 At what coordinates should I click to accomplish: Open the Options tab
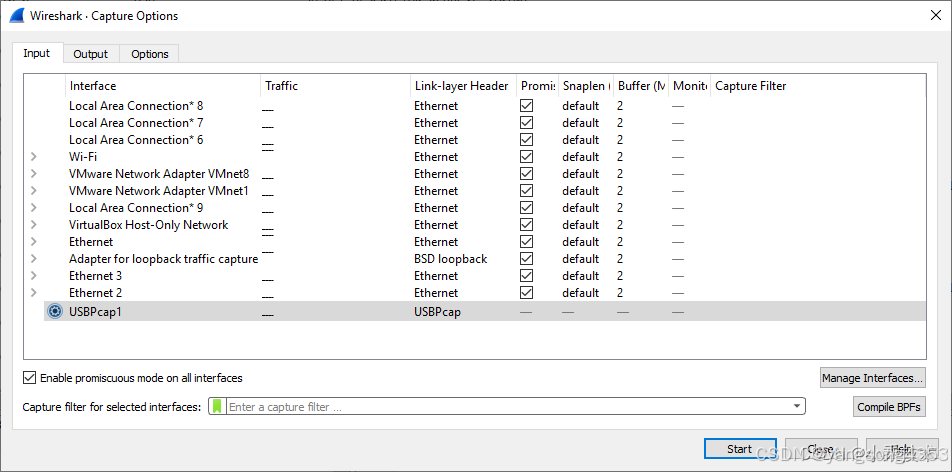coord(149,54)
